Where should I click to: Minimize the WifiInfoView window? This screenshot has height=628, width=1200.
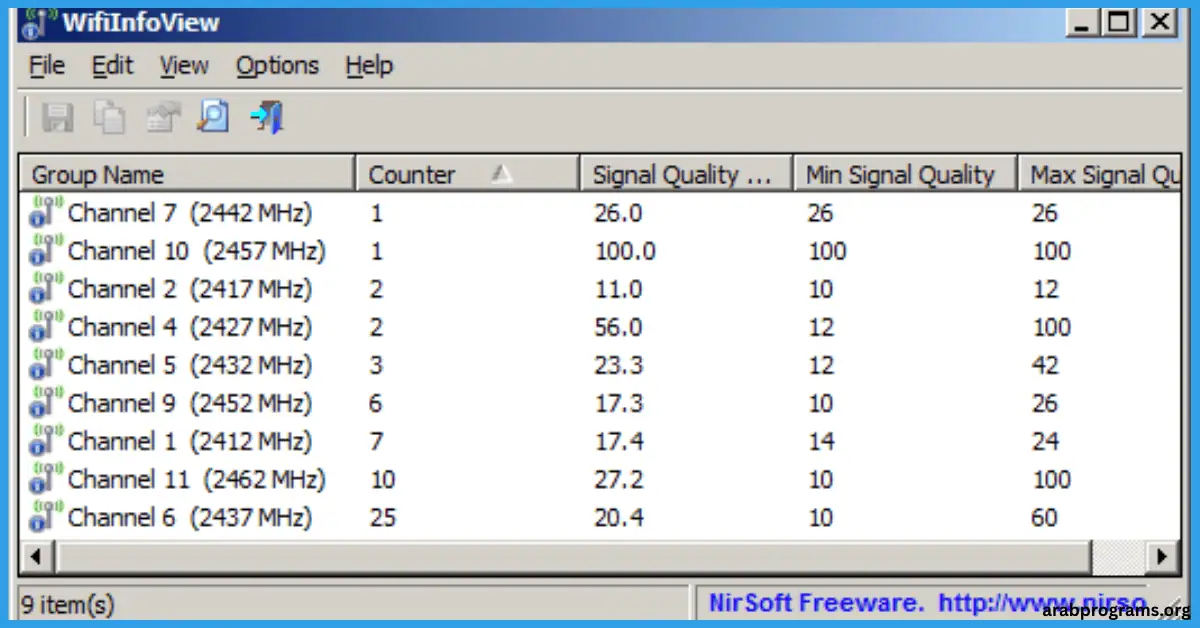coord(1084,22)
